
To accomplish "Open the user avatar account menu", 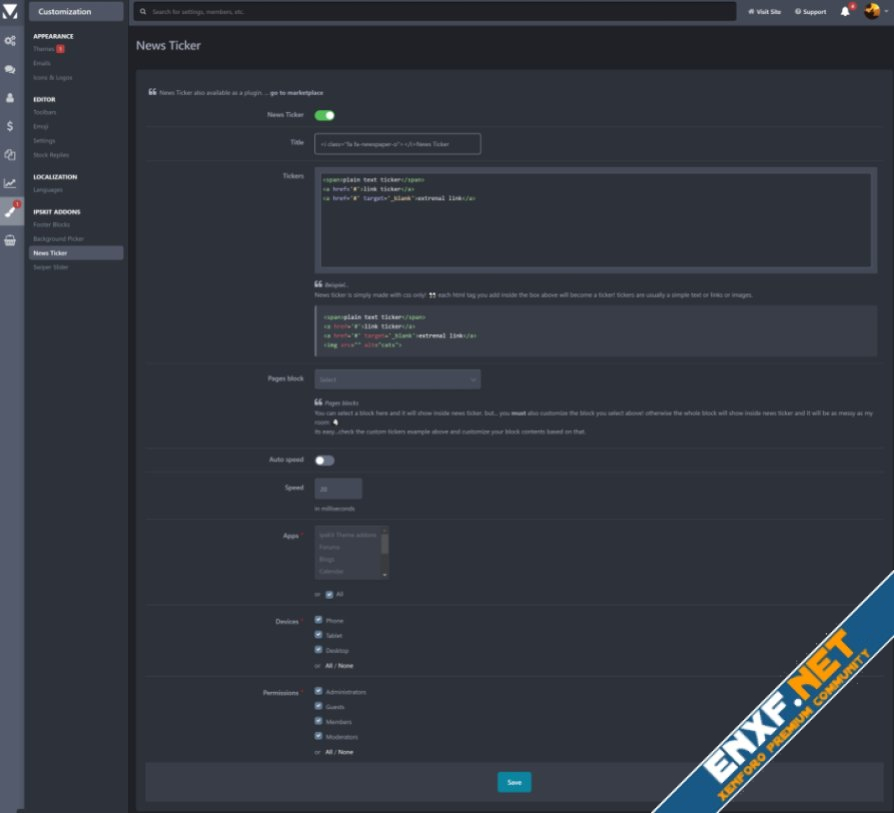I will tap(874, 12).
